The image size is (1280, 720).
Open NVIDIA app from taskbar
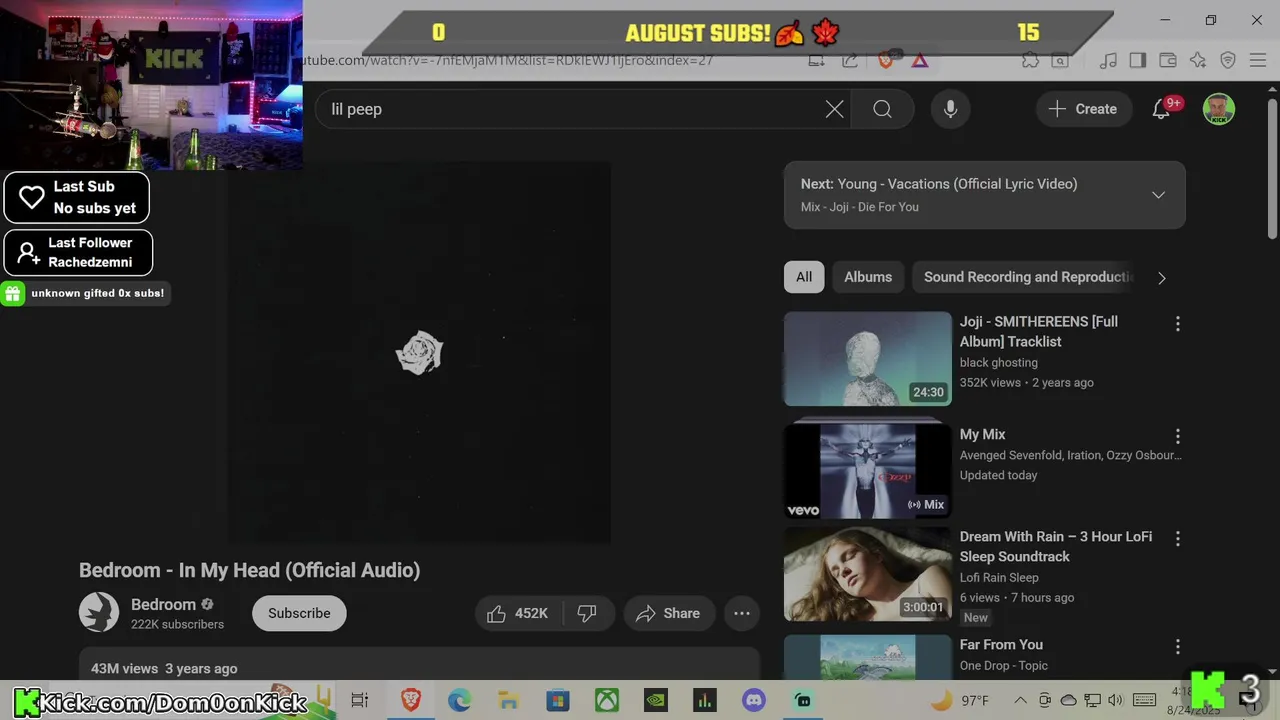click(x=656, y=701)
